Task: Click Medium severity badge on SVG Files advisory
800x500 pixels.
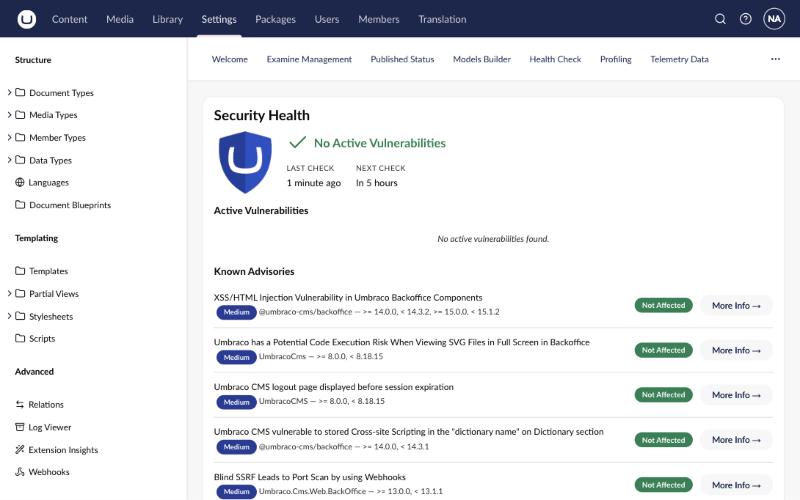Action: [236, 357]
